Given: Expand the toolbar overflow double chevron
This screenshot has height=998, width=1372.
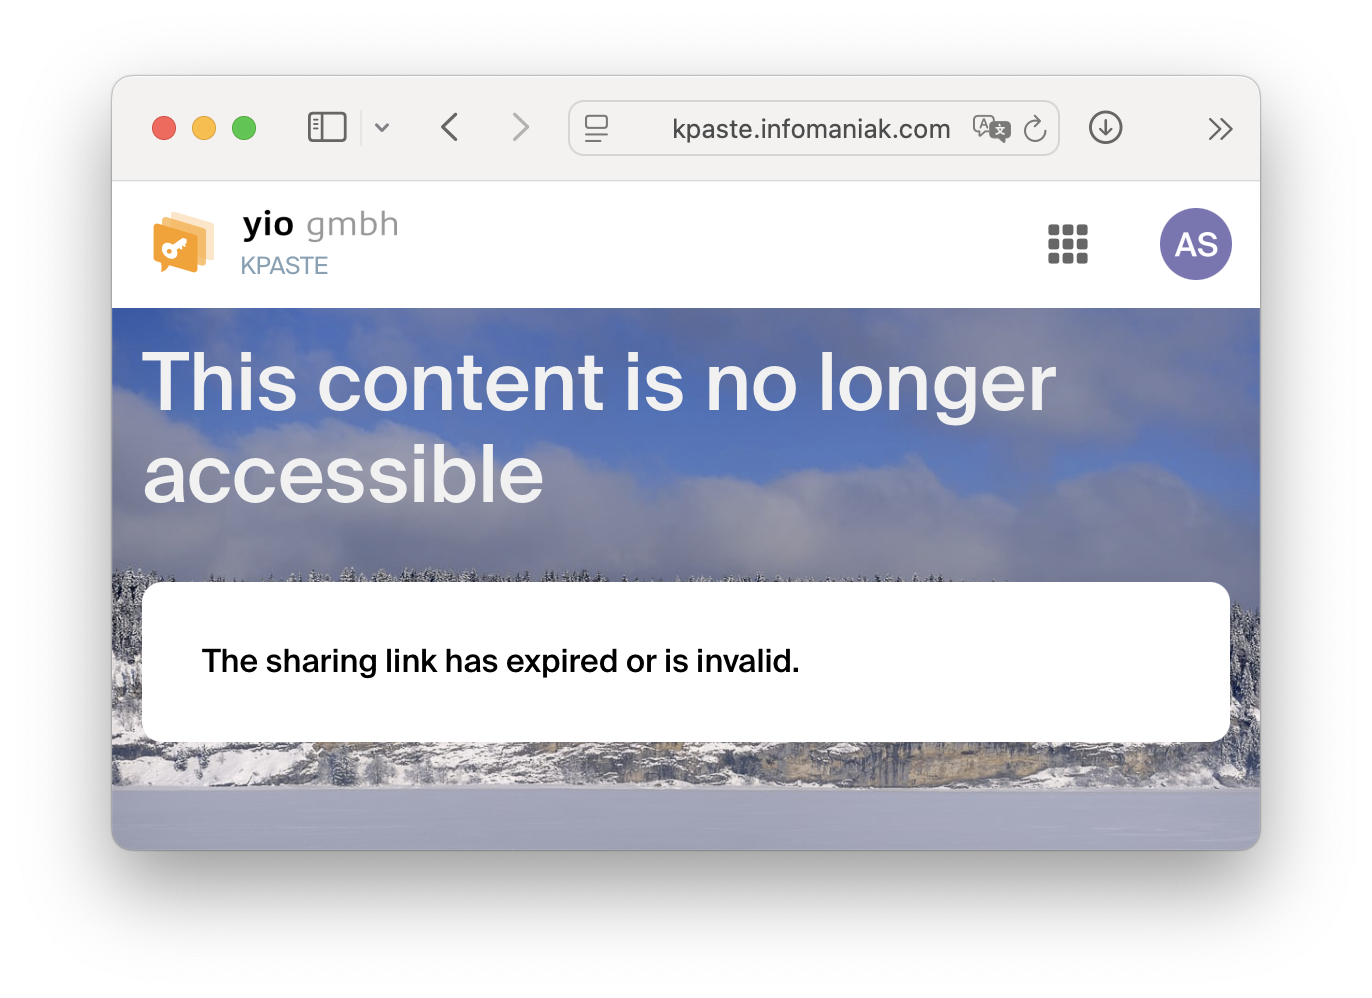Looking at the screenshot, I should 1220,129.
